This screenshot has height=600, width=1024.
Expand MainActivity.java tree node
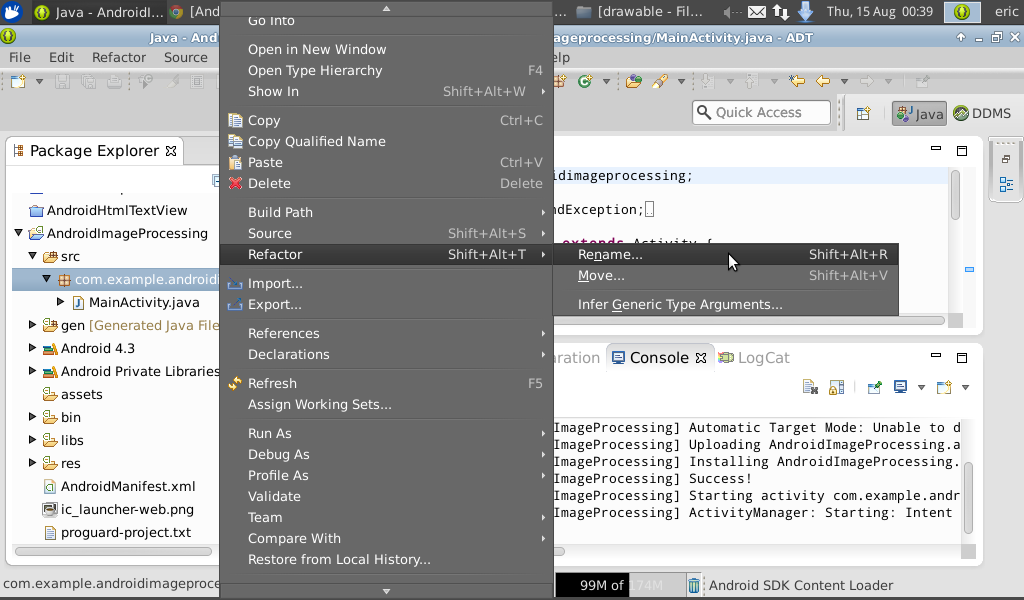61,302
